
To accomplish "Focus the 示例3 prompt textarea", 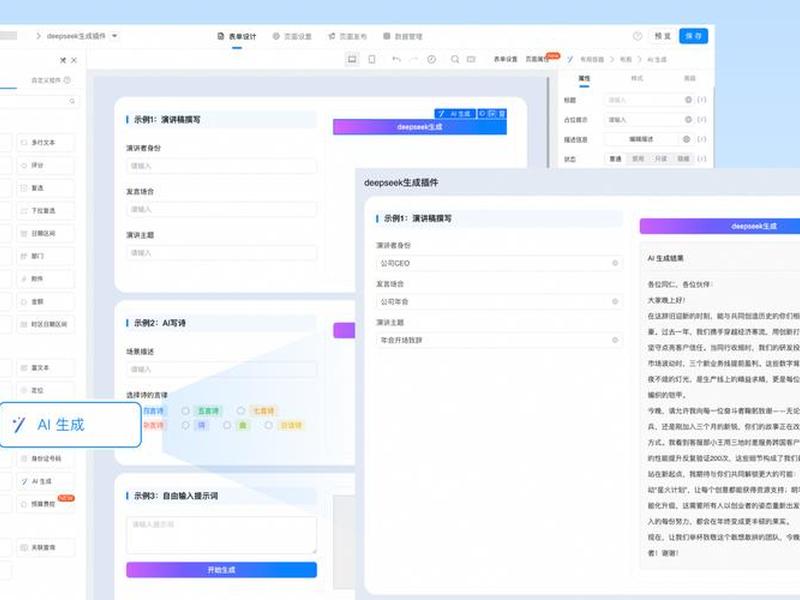I will [x=221, y=535].
